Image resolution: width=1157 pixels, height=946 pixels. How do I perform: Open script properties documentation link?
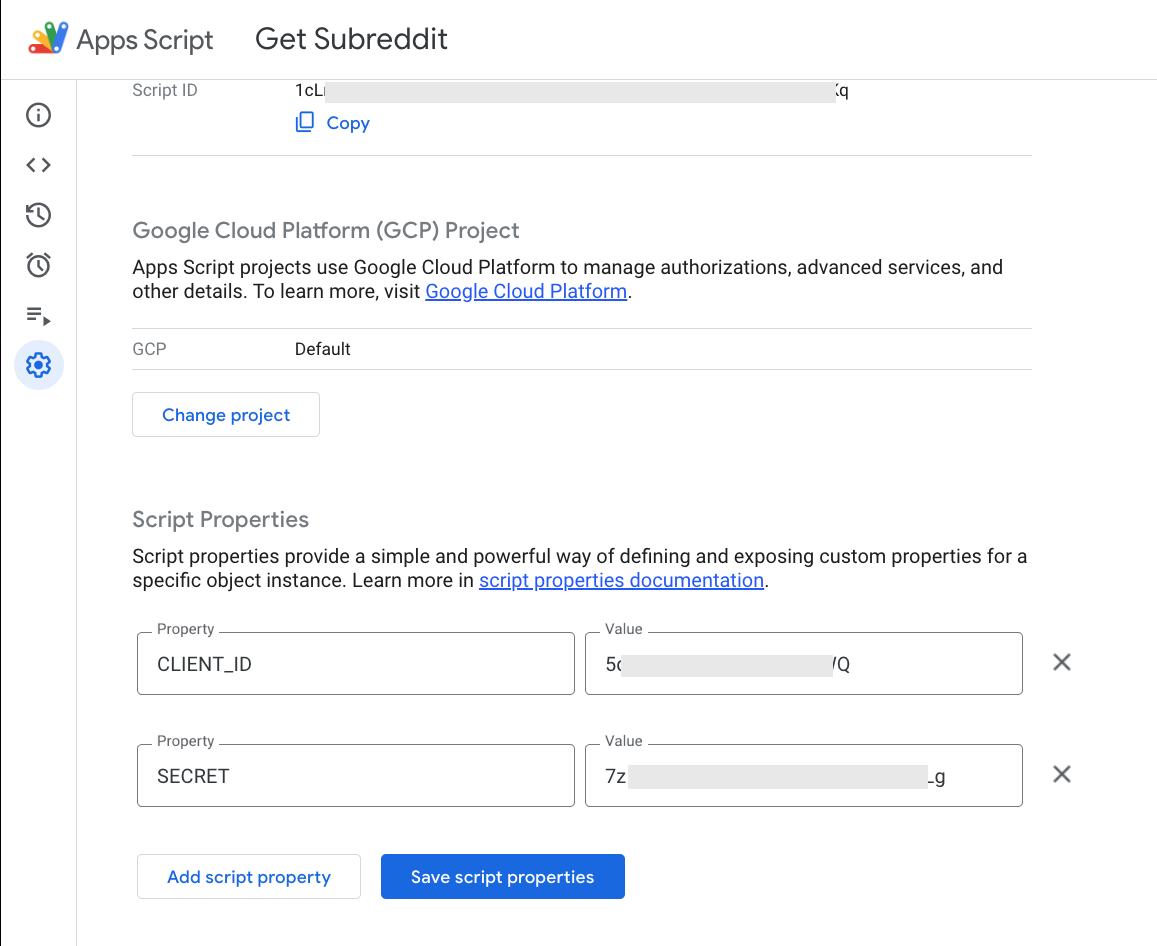621,581
